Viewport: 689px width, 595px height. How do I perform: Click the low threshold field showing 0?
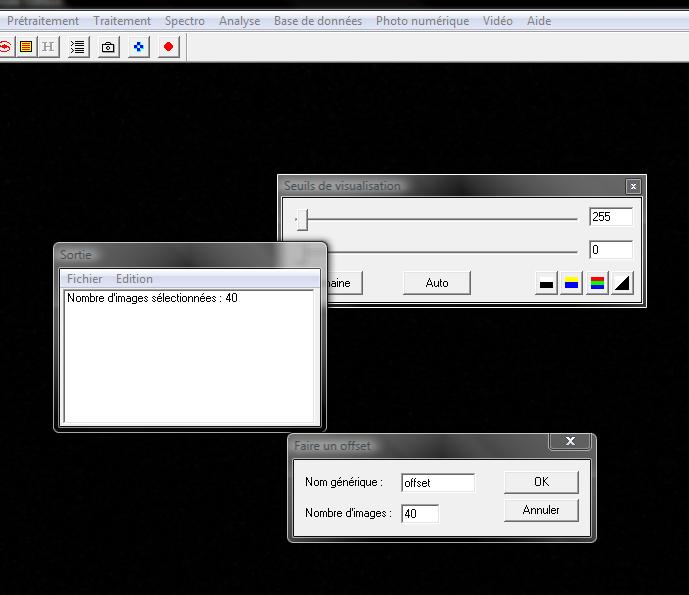pyautogui.click(x=610, y=250)
